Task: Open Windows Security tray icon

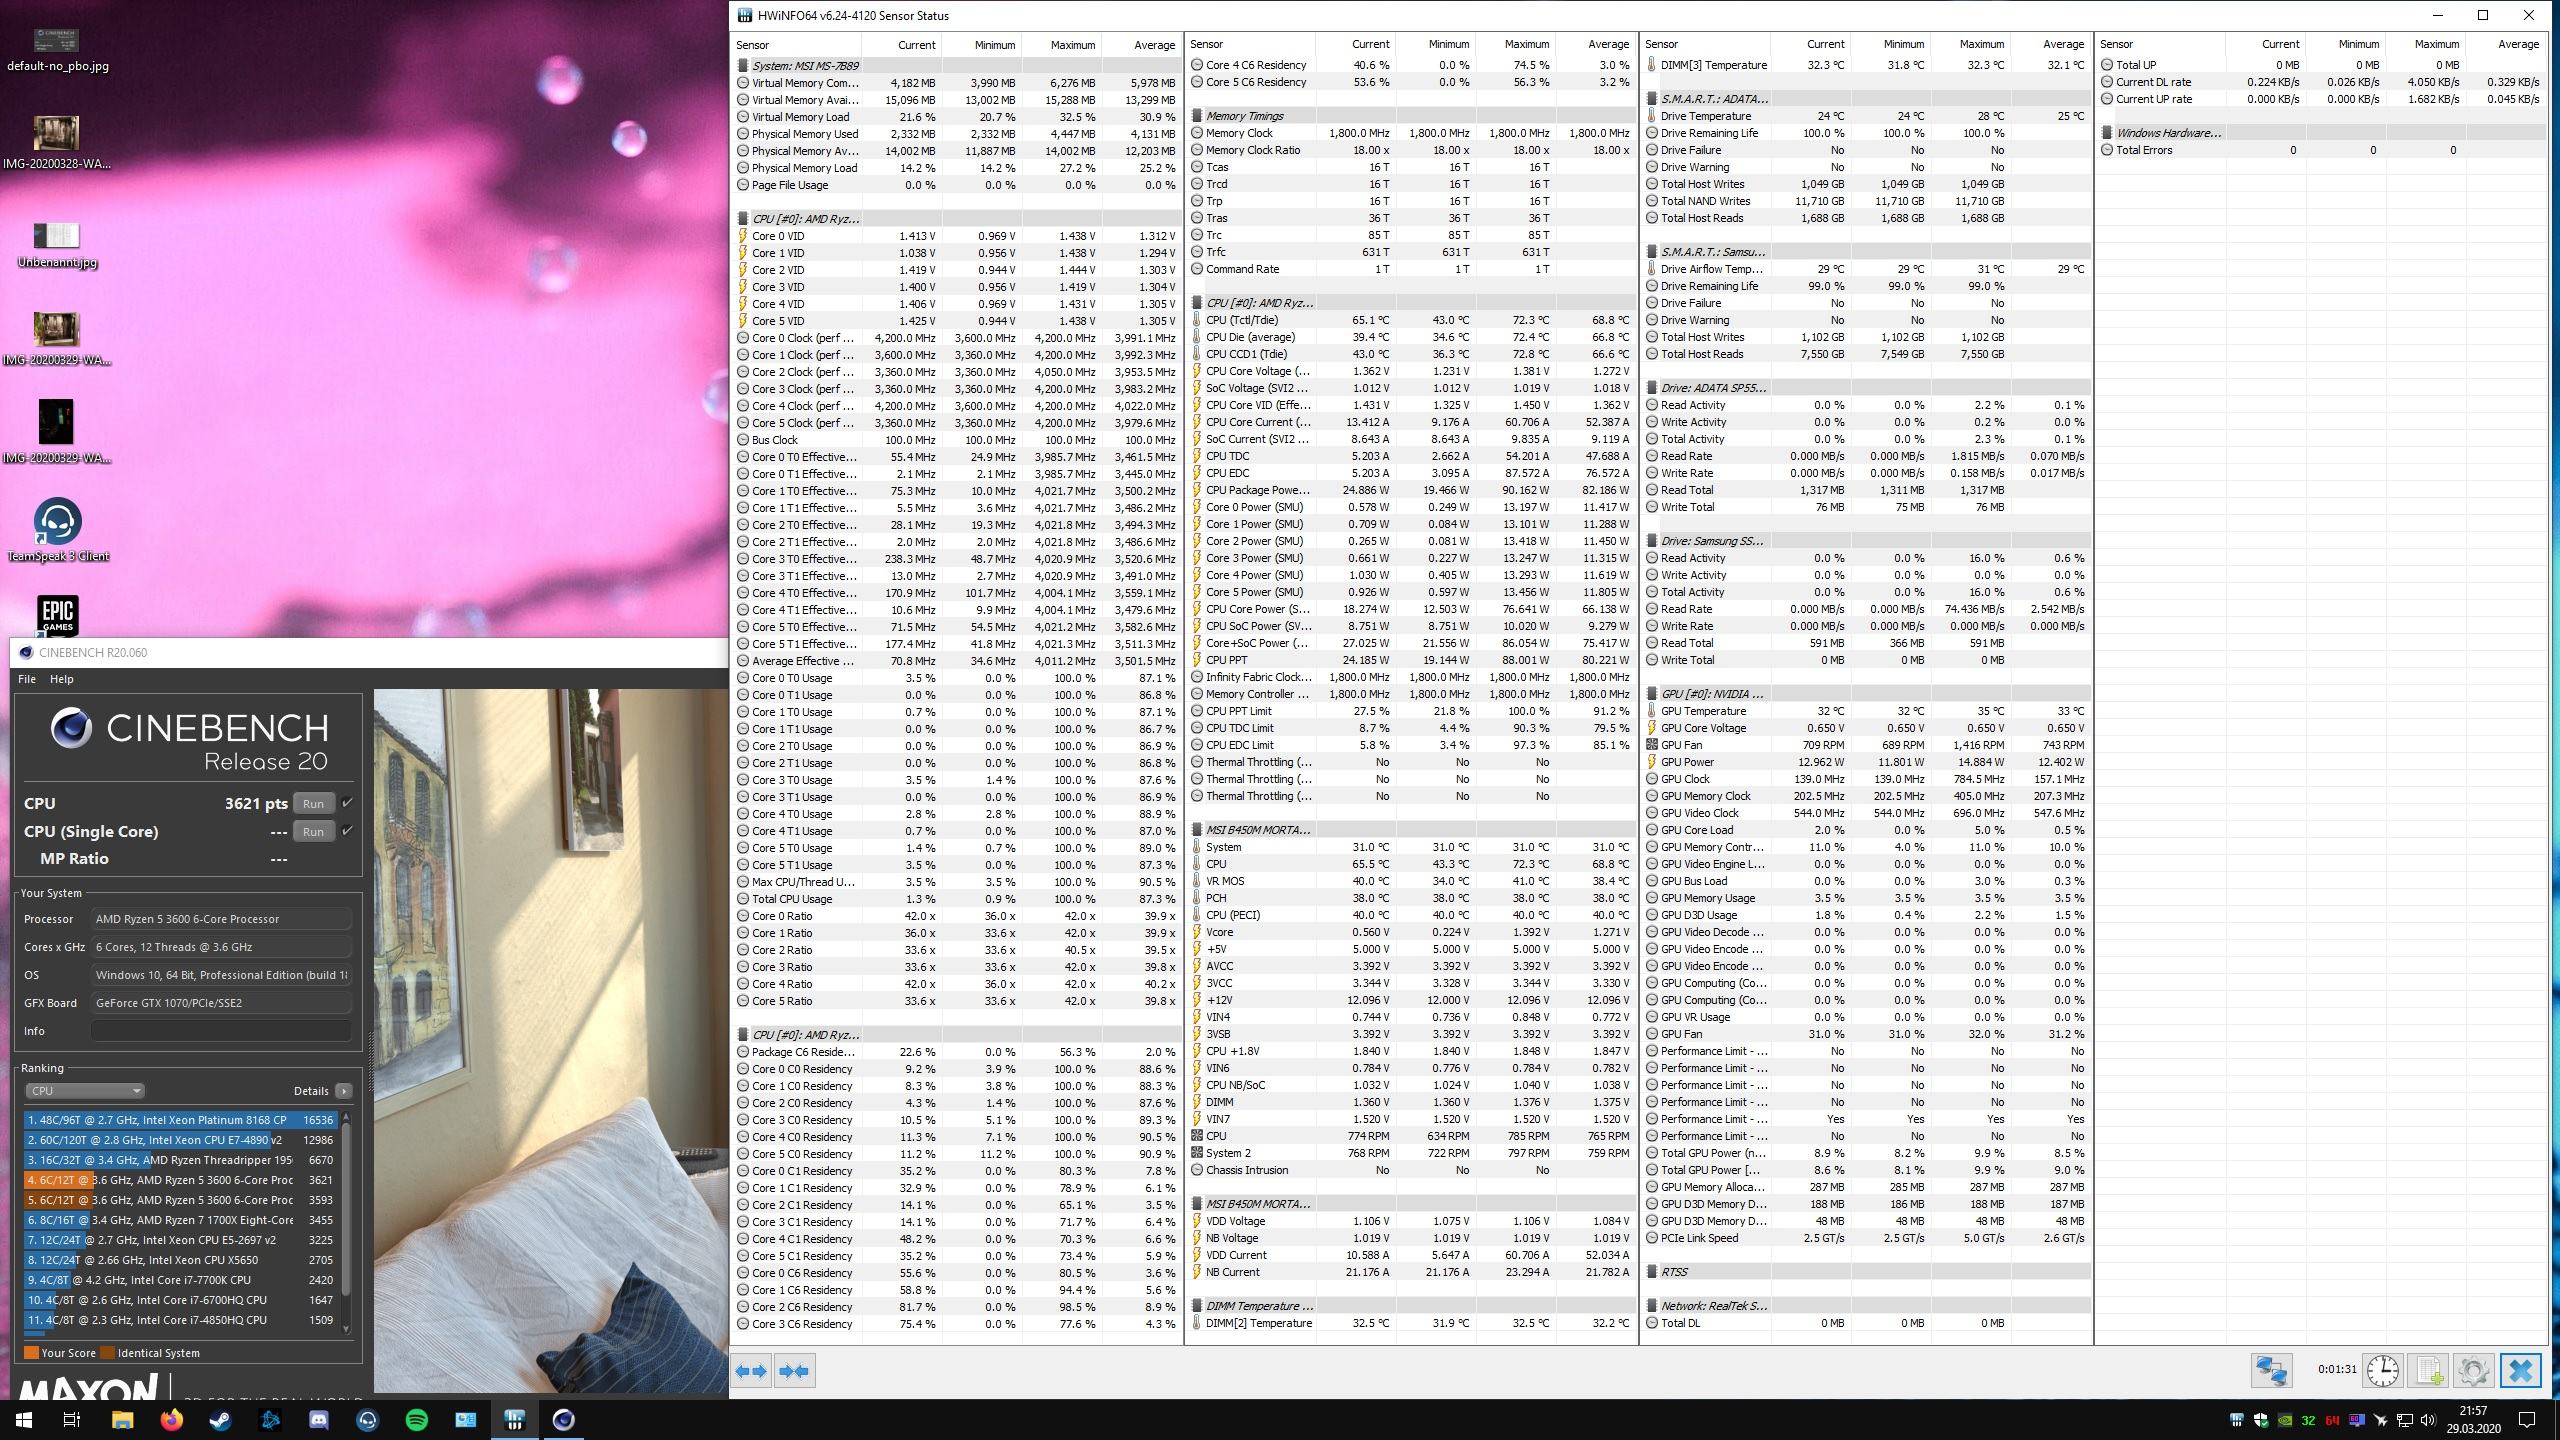Action: click(x=2260, y=1420)
